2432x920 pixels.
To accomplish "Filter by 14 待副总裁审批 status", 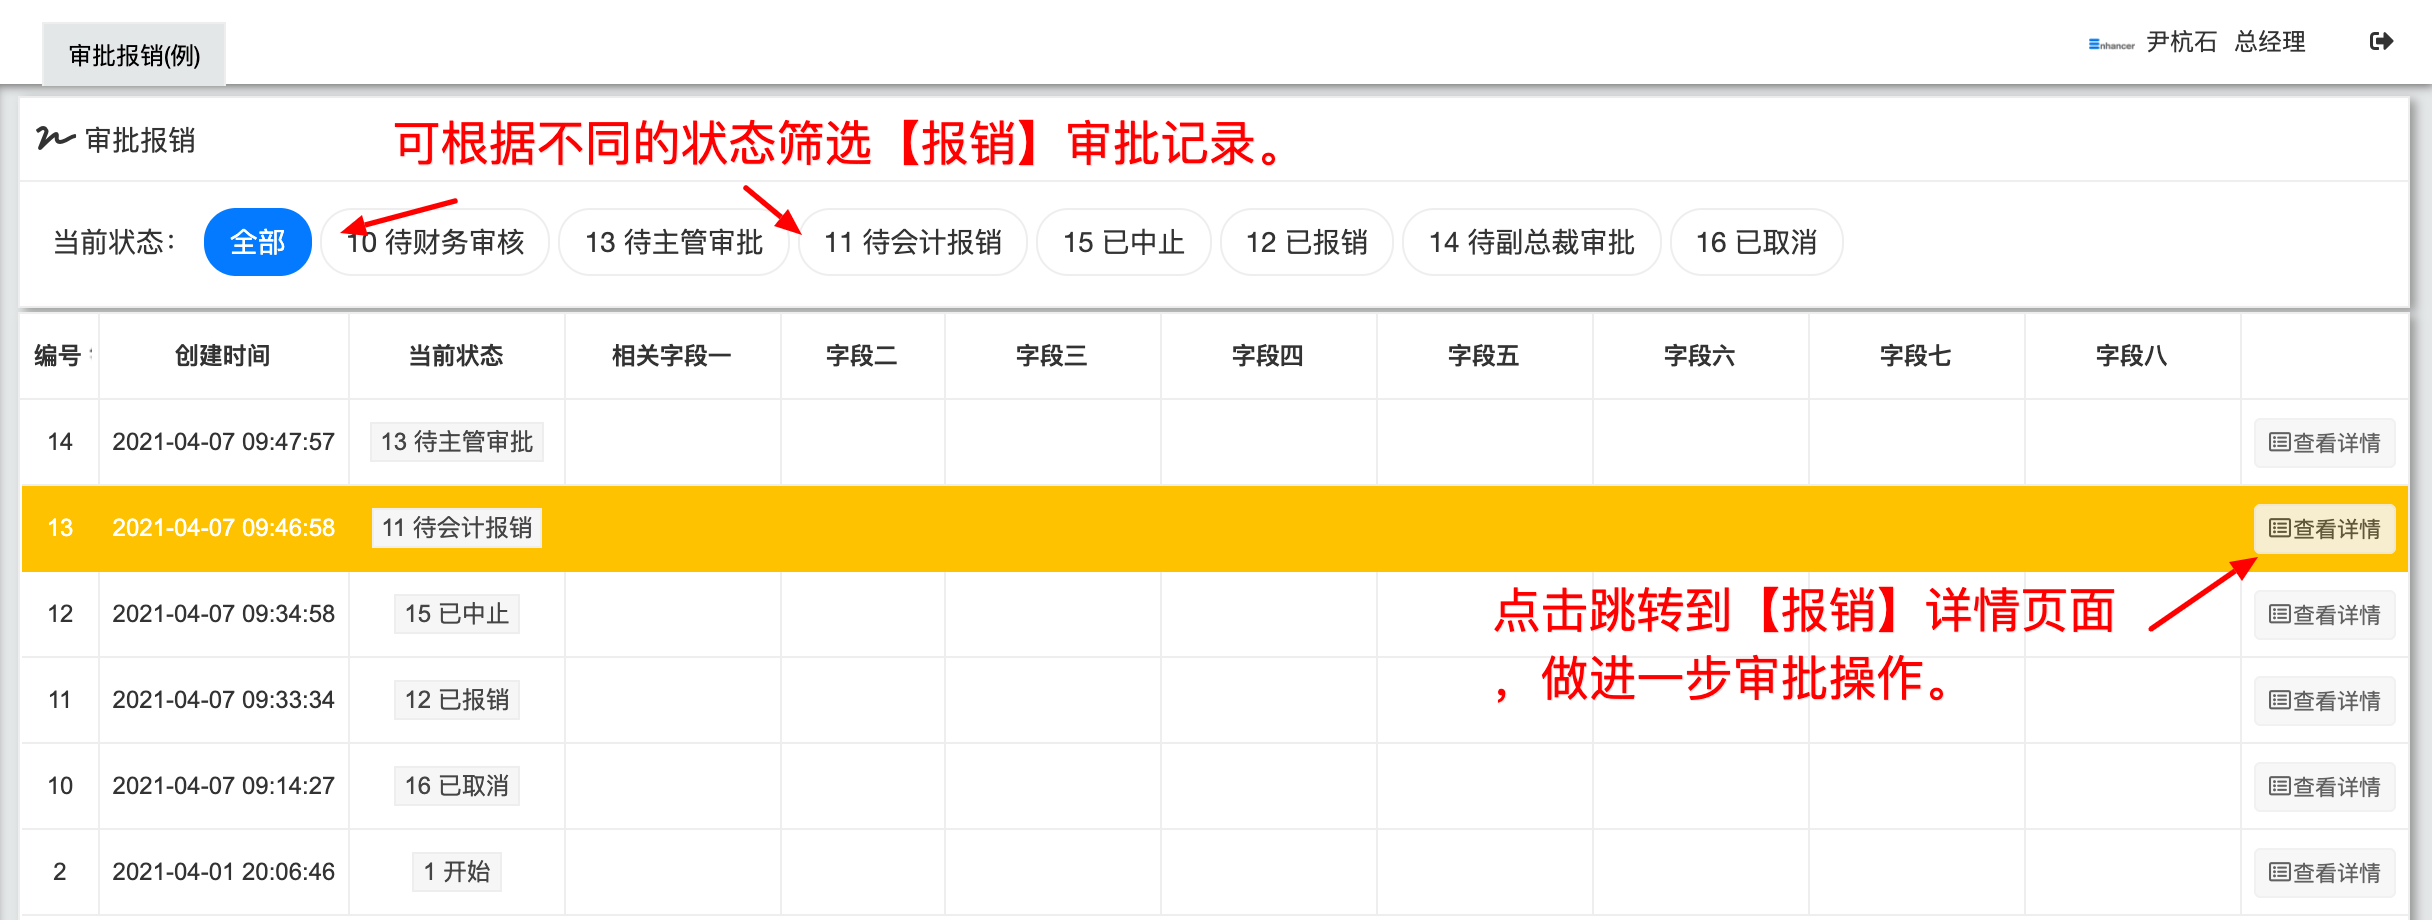I will coord(1532,242).
